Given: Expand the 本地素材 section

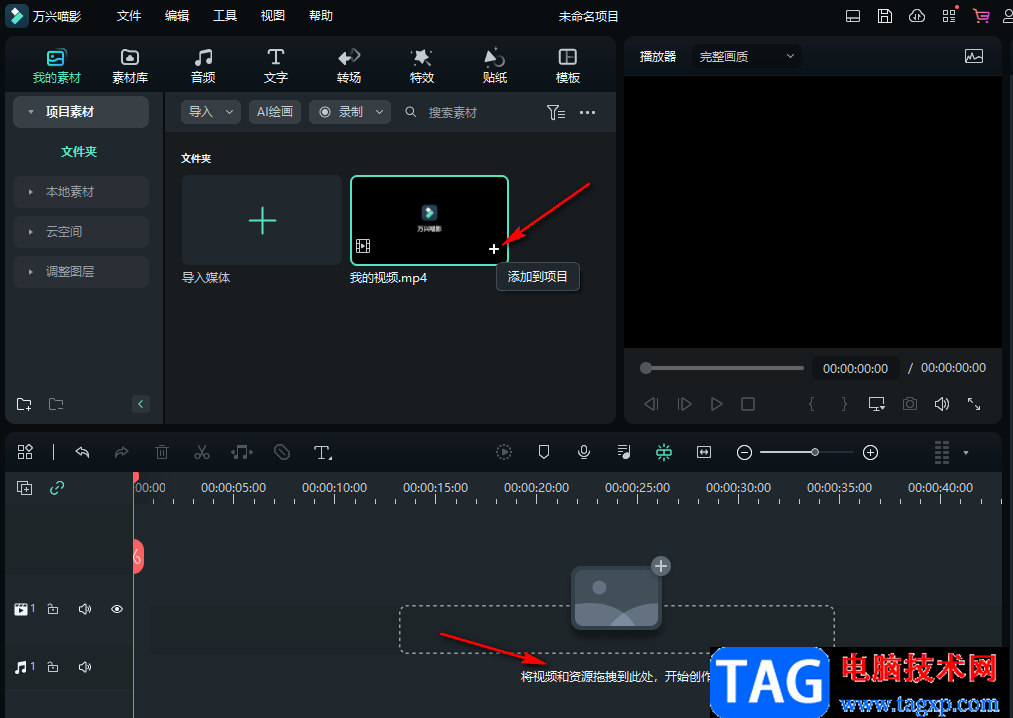Looking at the screenshot, I should click(x=30, y=192).
